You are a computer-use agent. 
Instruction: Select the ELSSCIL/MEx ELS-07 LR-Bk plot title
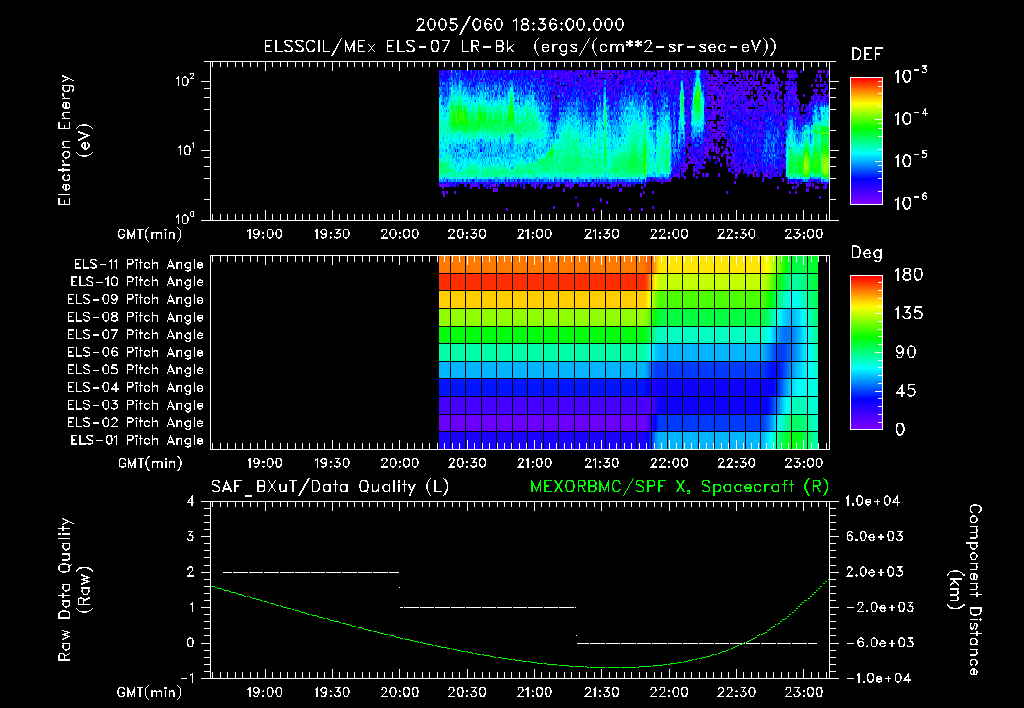(x=520, y=47)
